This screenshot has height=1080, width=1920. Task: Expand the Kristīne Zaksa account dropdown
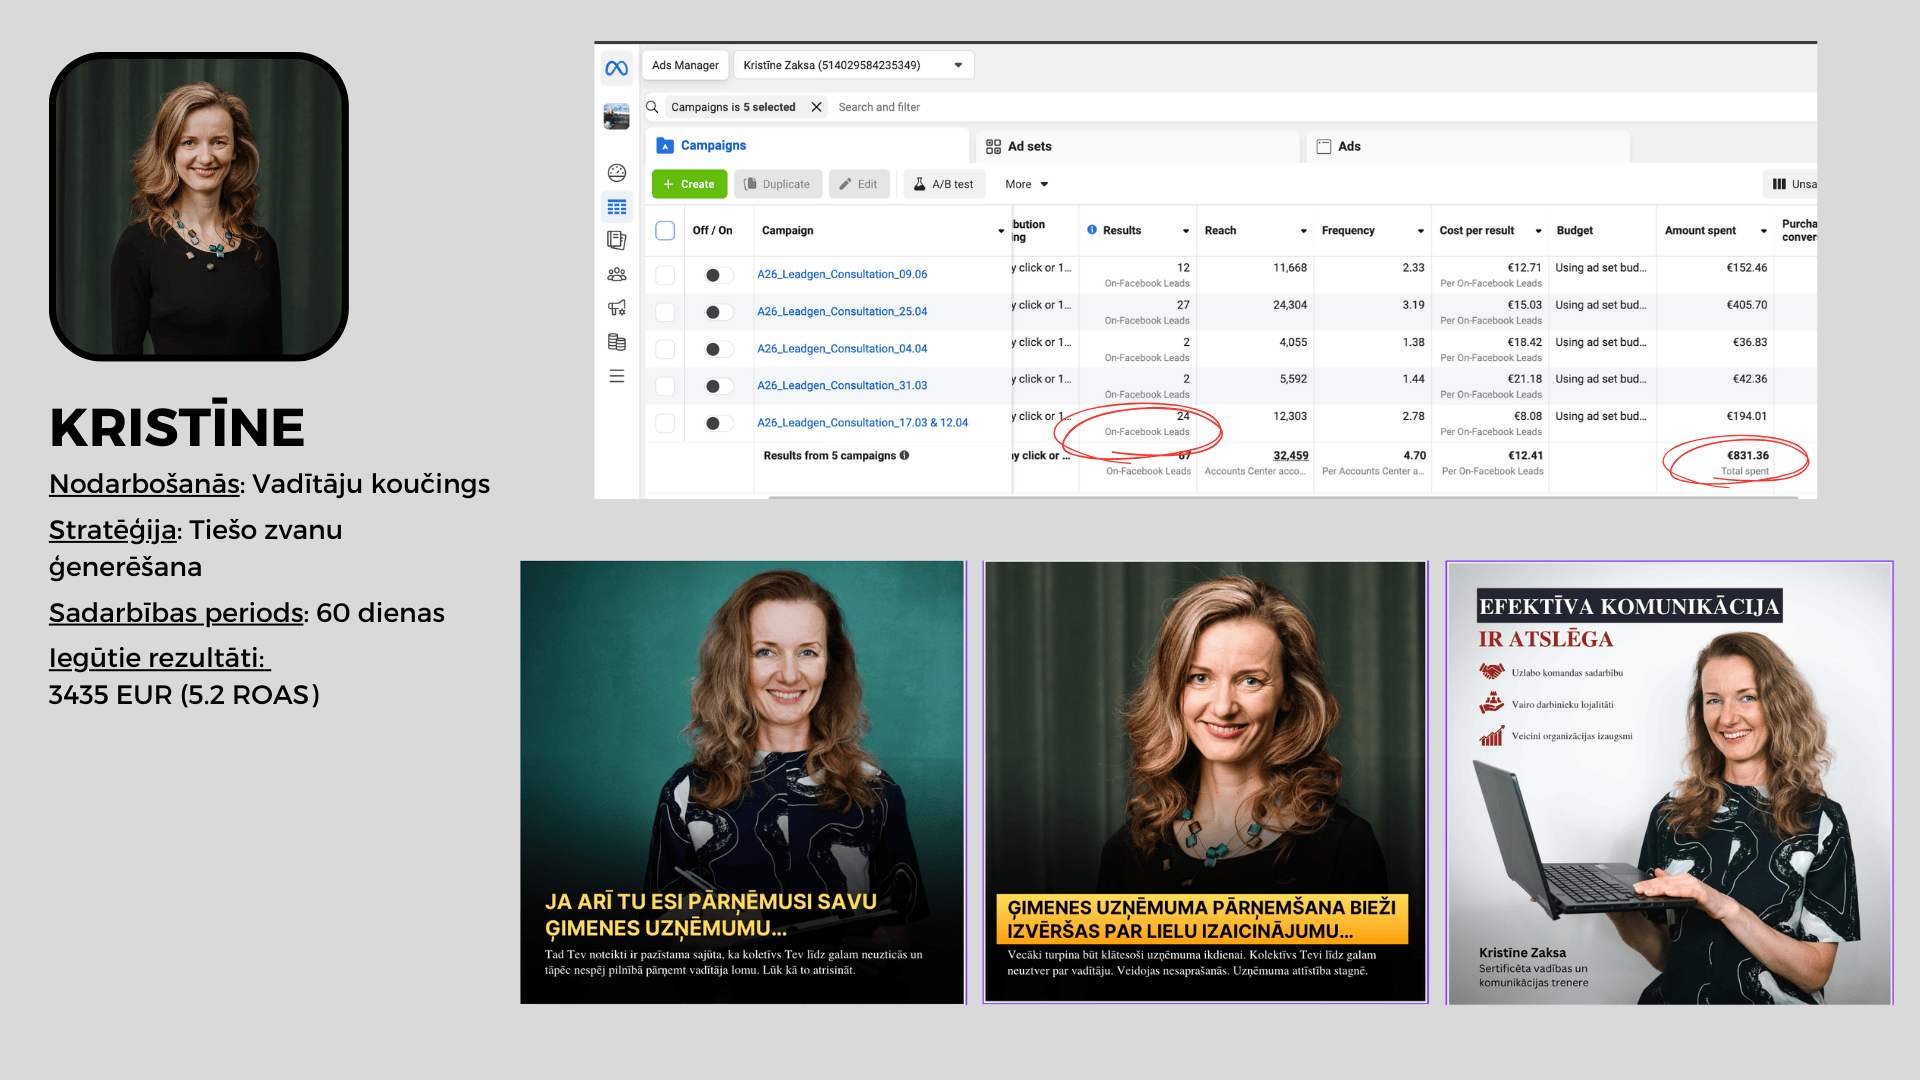click(x=957, y=65)
